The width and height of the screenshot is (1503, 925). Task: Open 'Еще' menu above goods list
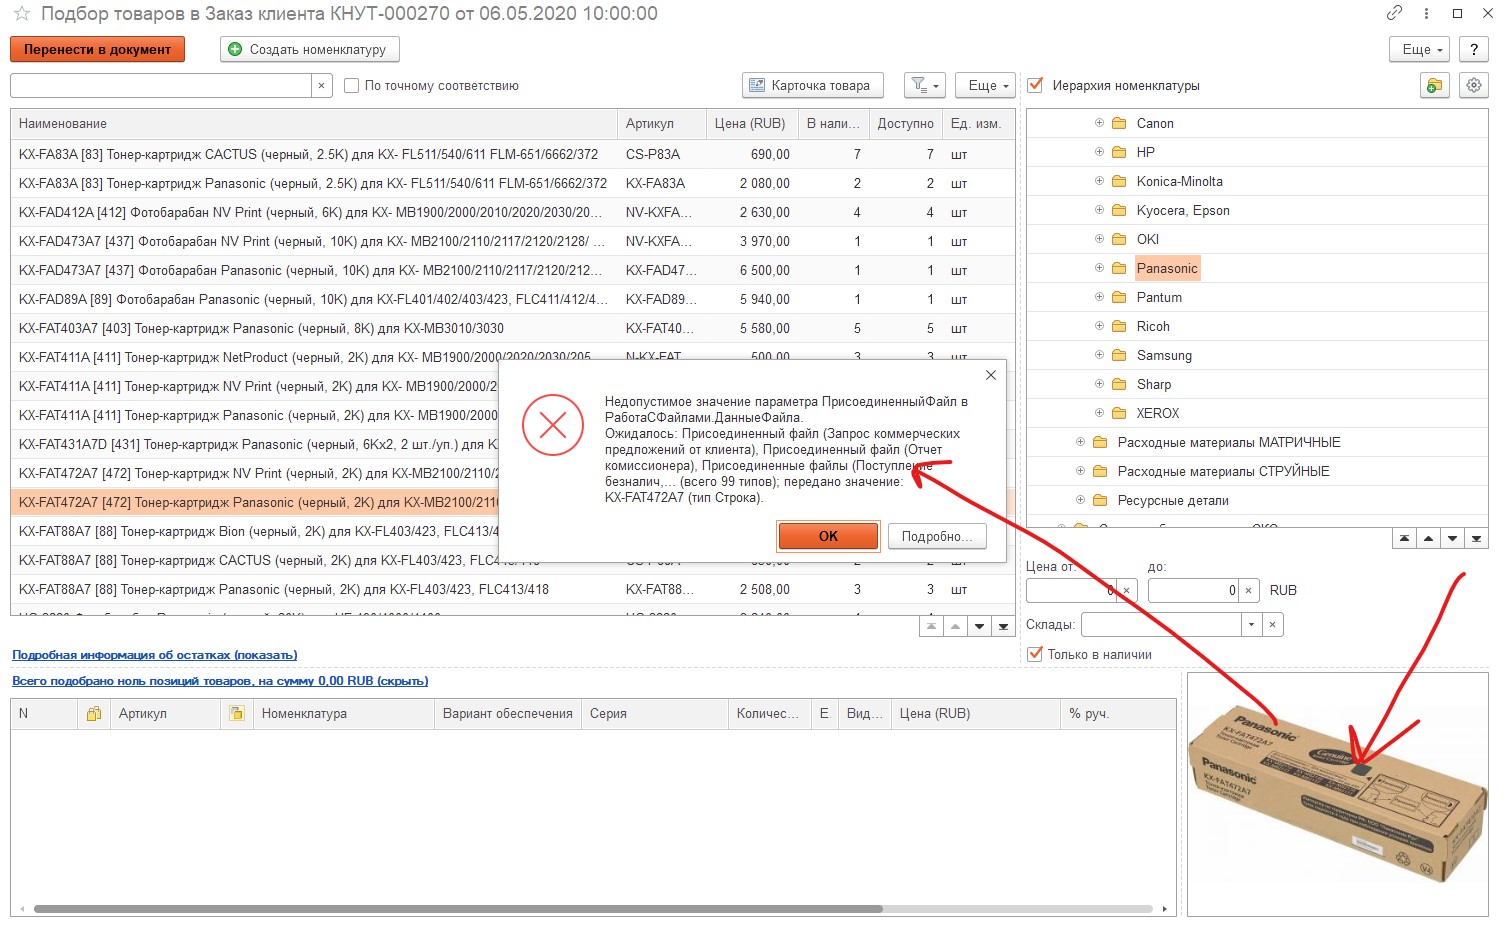(986, 86)
